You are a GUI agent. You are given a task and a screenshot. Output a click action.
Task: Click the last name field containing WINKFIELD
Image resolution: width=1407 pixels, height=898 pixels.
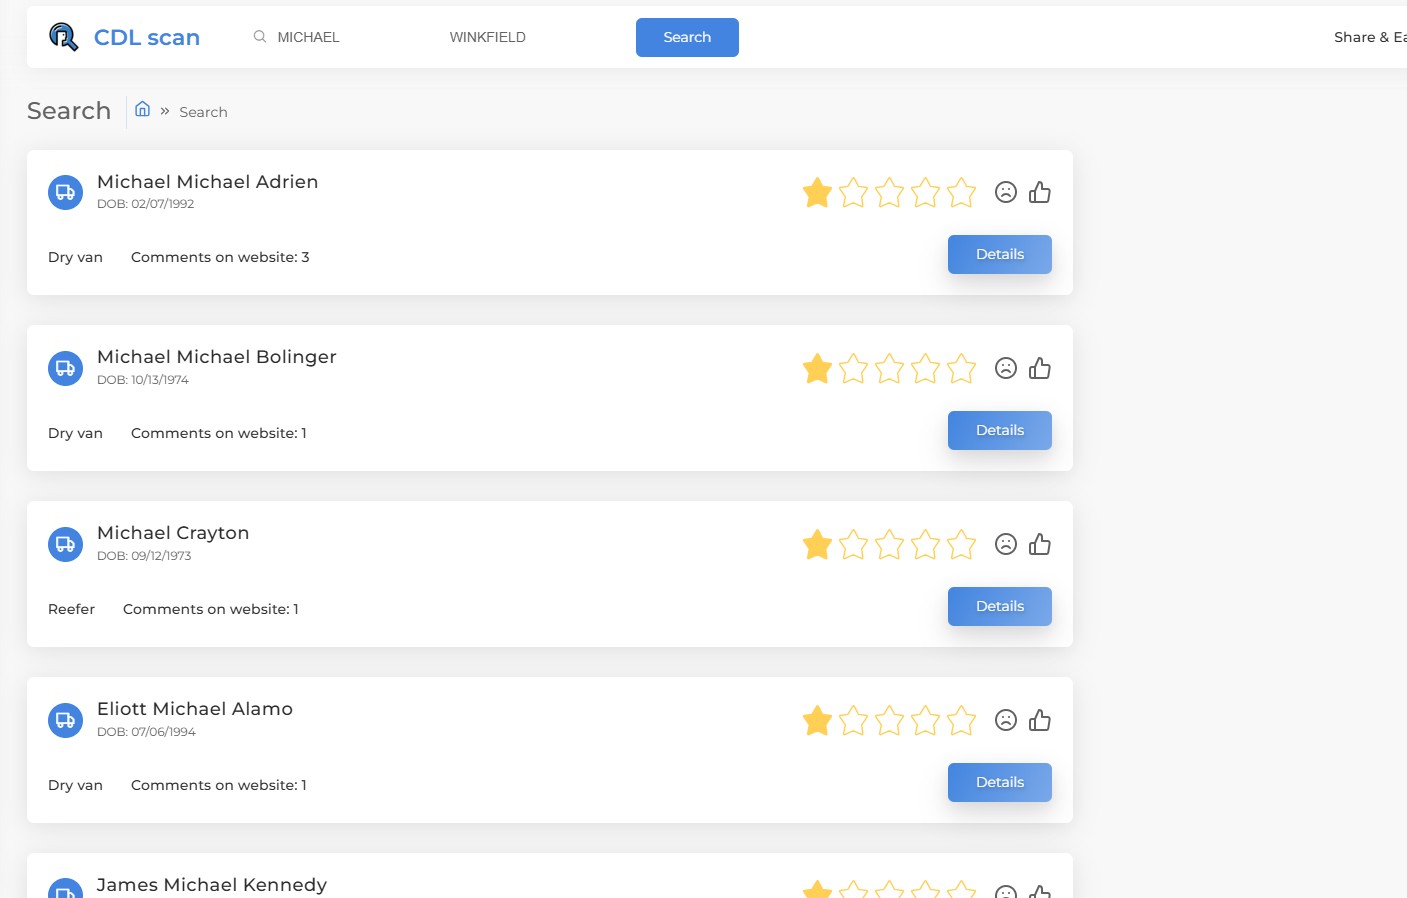(520, 37)
